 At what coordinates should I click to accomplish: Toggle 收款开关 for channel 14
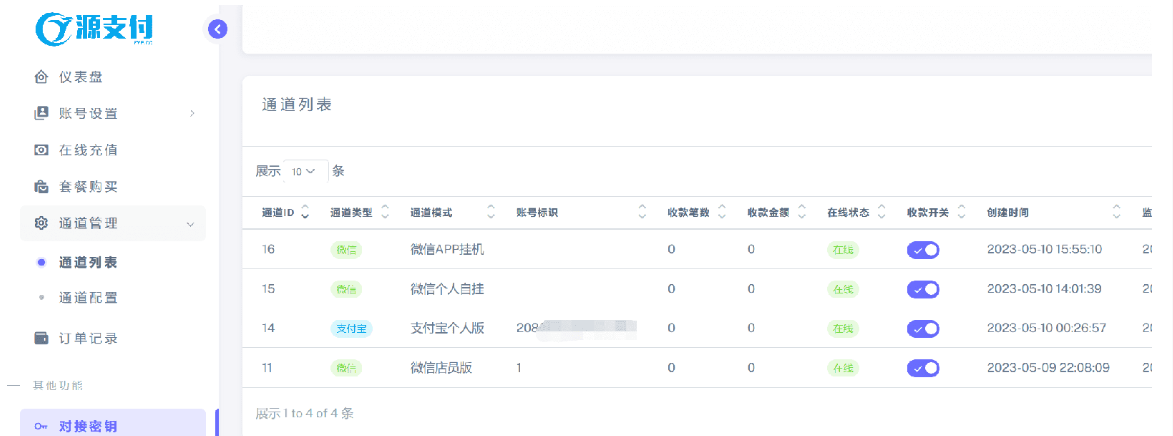point(923,328)
